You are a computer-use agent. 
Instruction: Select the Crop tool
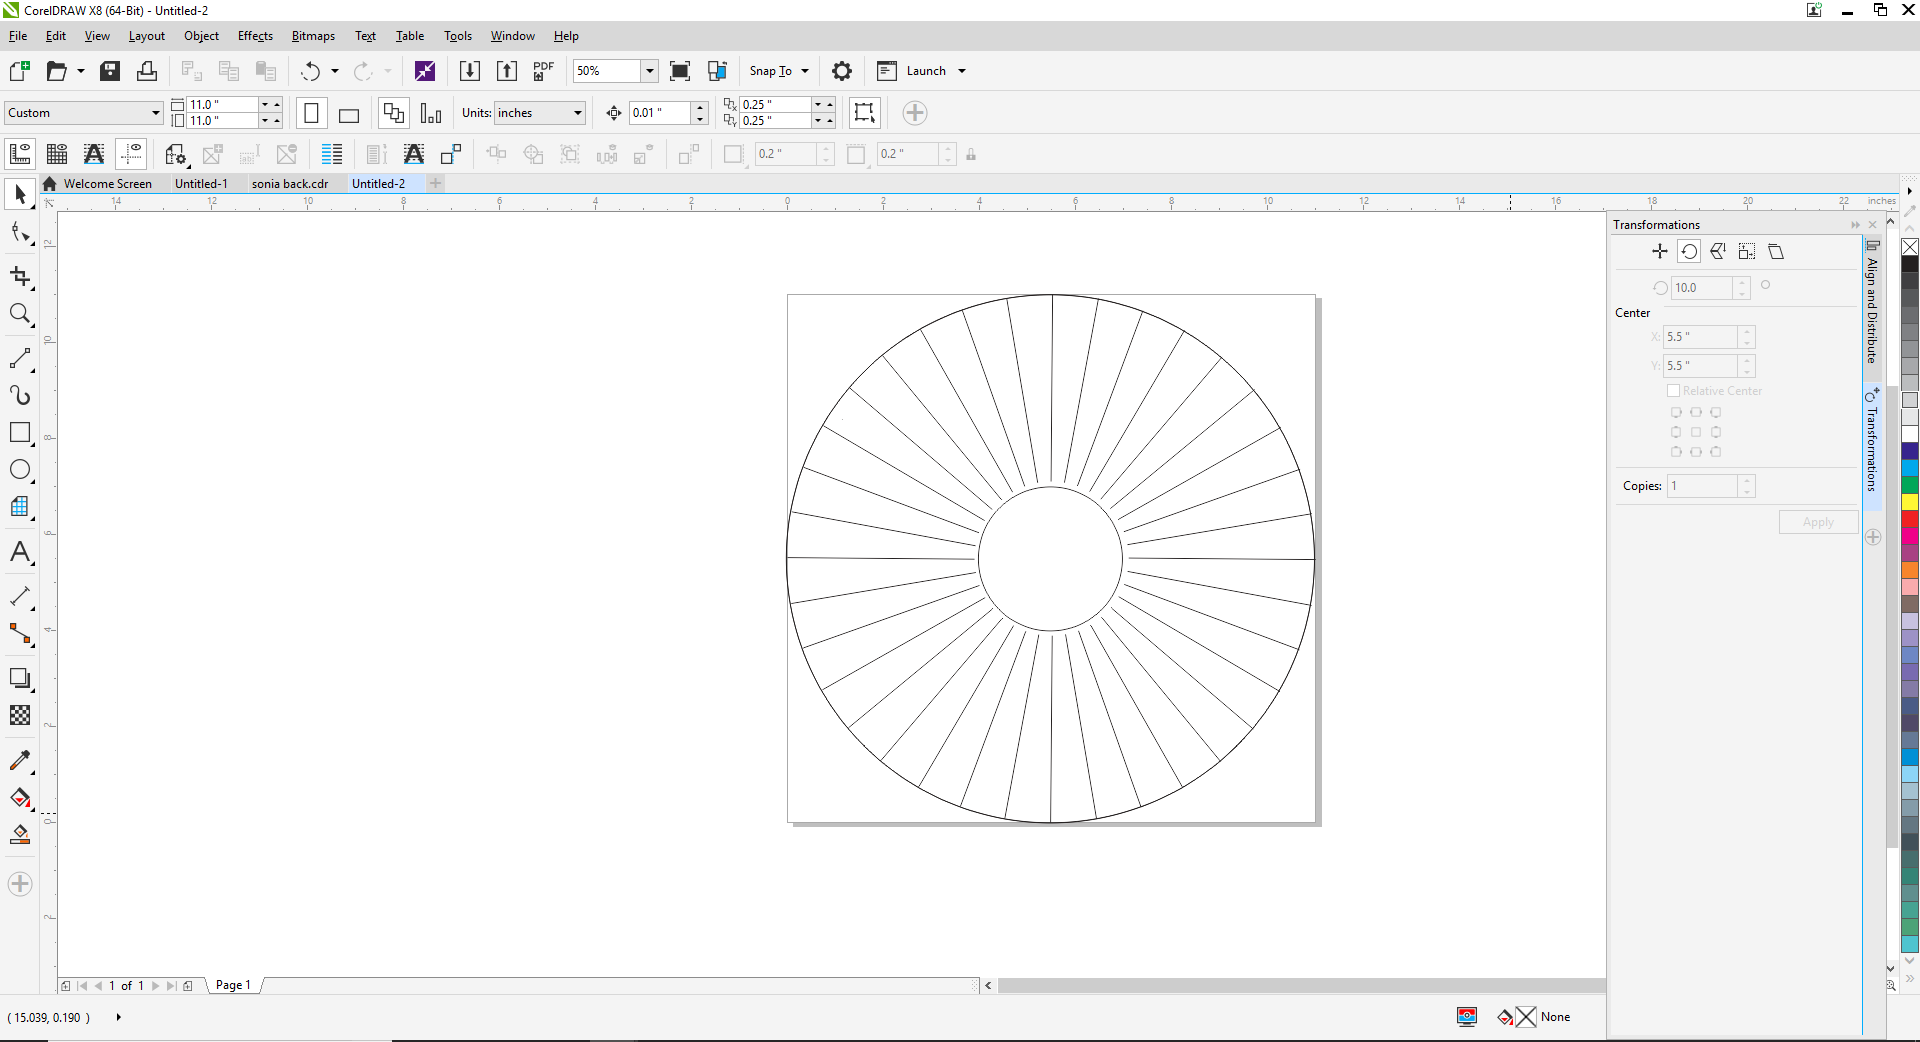20,276
